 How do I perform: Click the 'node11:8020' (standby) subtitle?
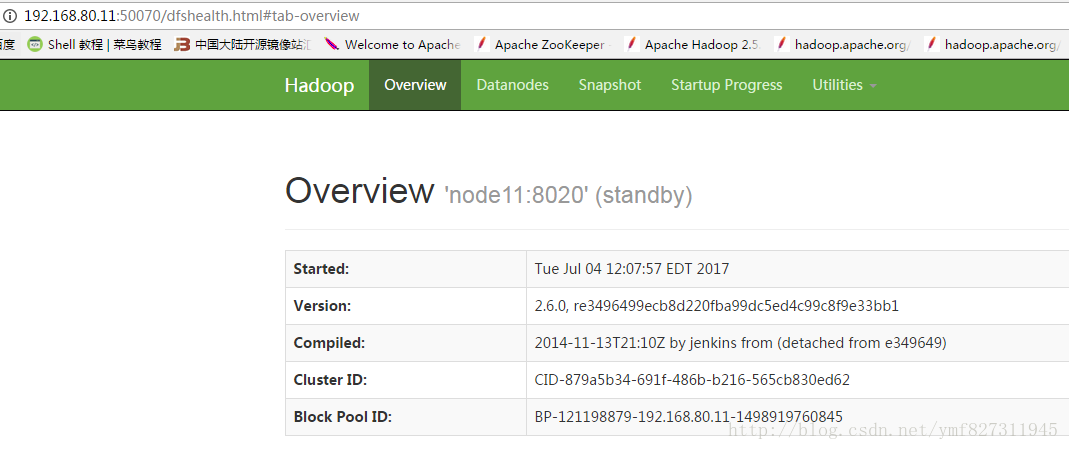coord(568,196)
